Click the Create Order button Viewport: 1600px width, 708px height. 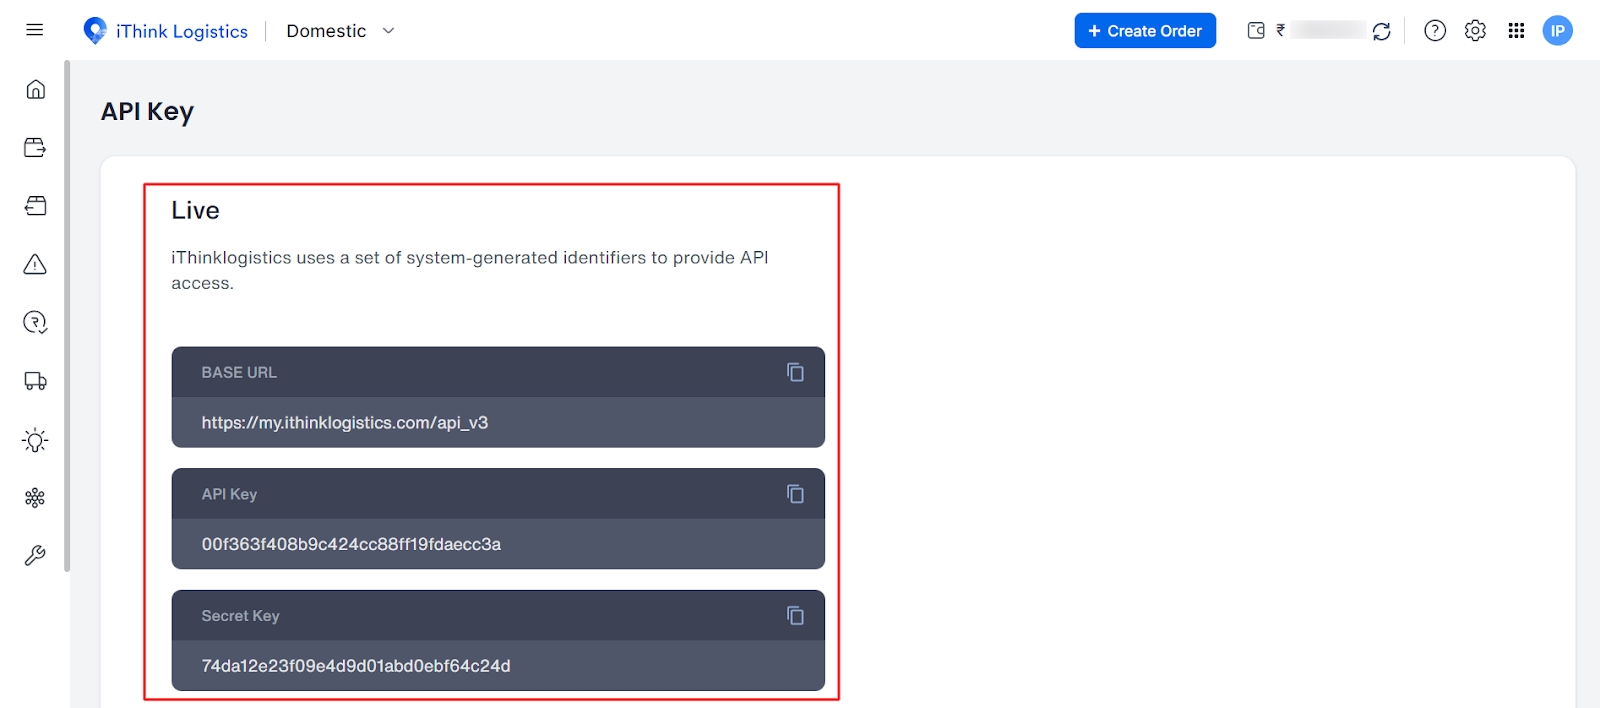tap(1145, 31)
